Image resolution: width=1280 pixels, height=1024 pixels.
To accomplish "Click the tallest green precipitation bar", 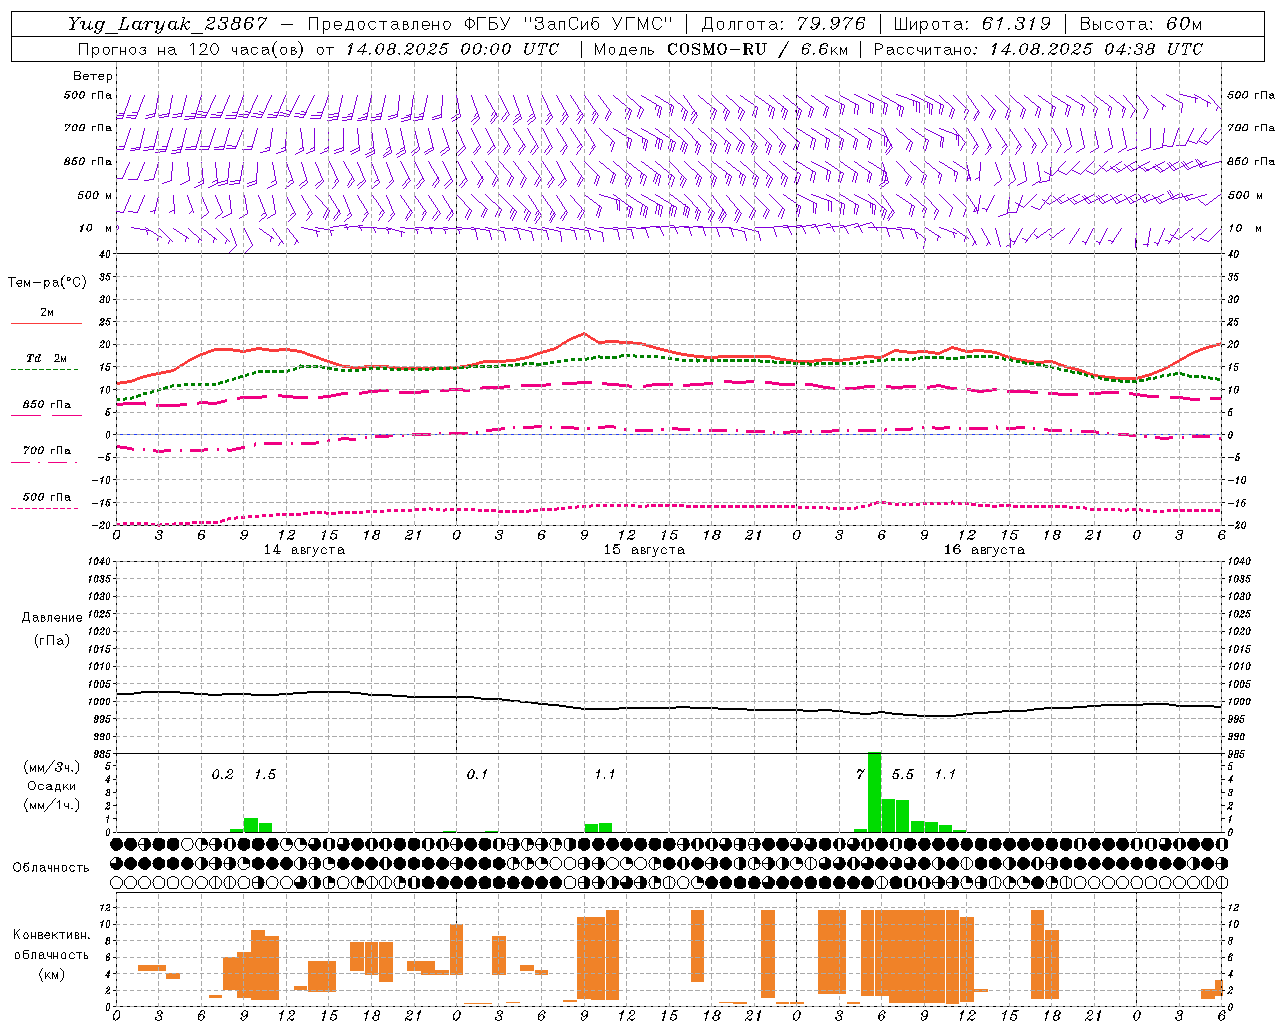I will (x=874, y=792).
